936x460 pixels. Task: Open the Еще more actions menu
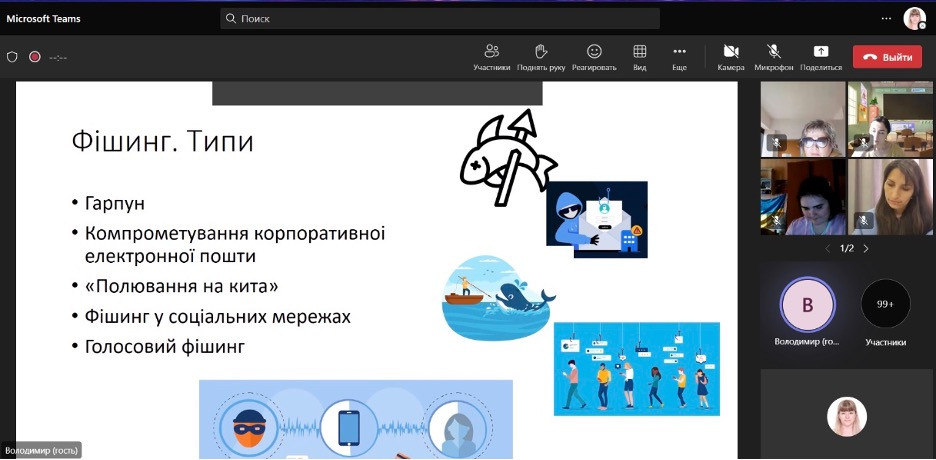point(679,57)
